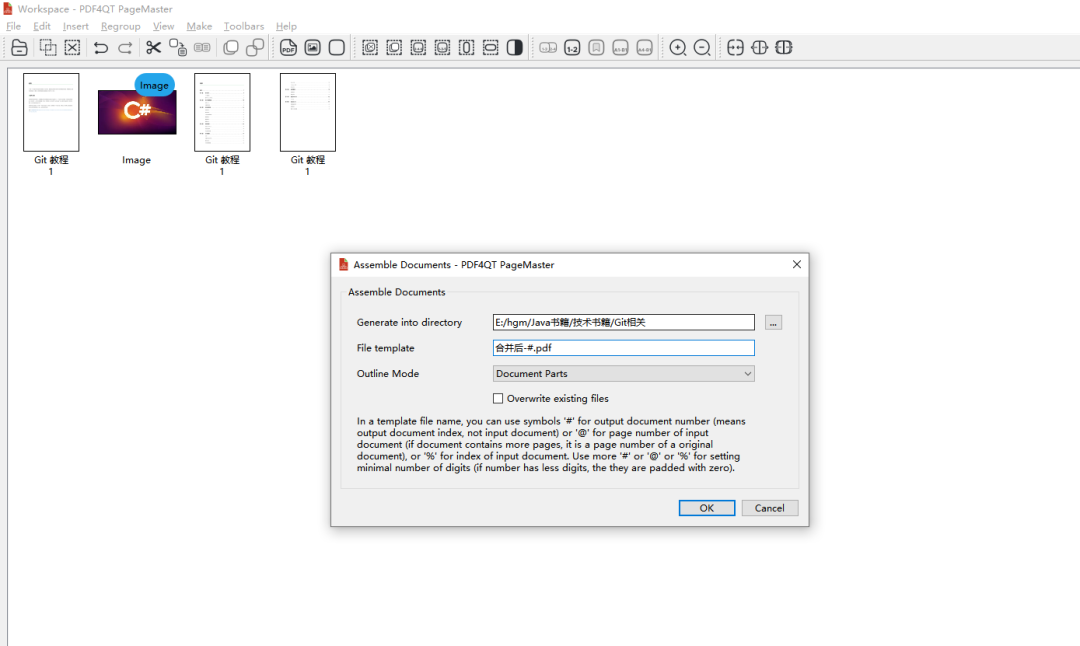Browse for output directory with ... button

773,322
